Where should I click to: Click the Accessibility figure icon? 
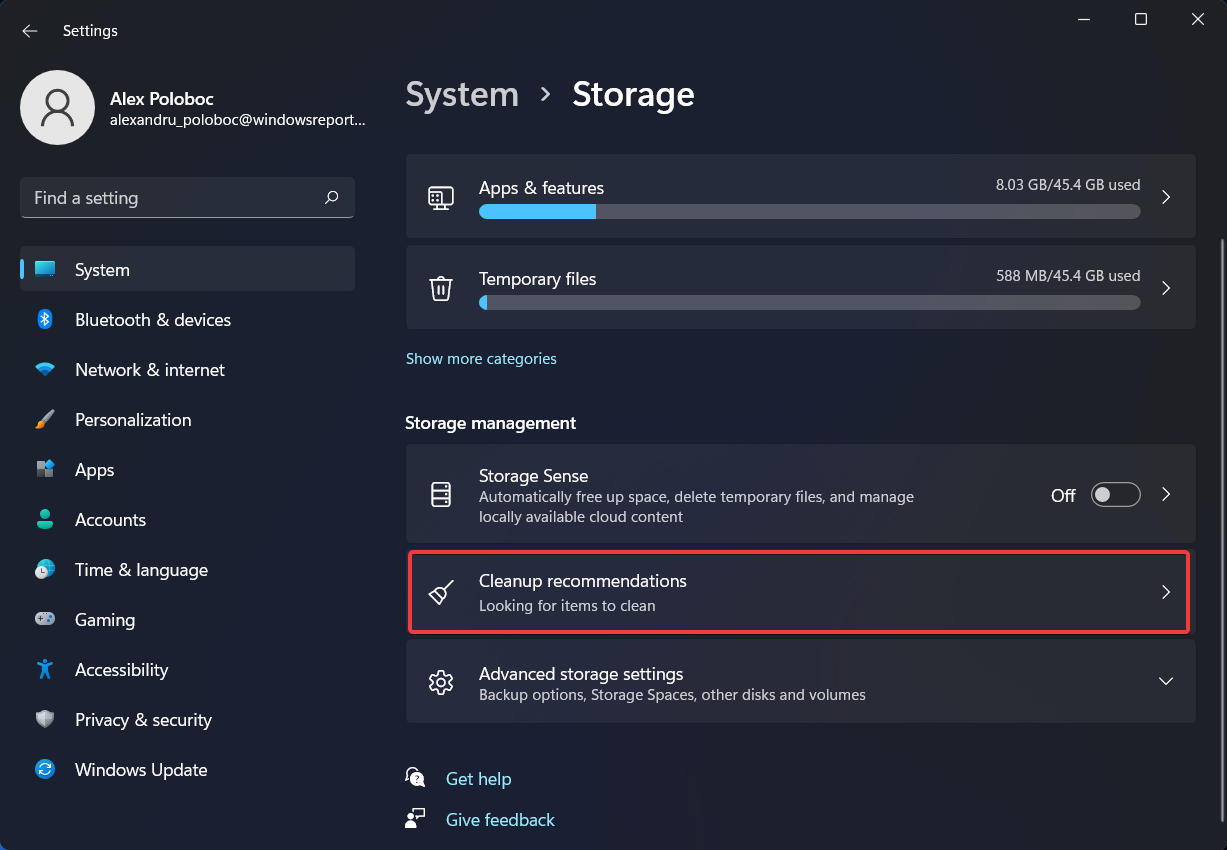(x=45, y=670)
